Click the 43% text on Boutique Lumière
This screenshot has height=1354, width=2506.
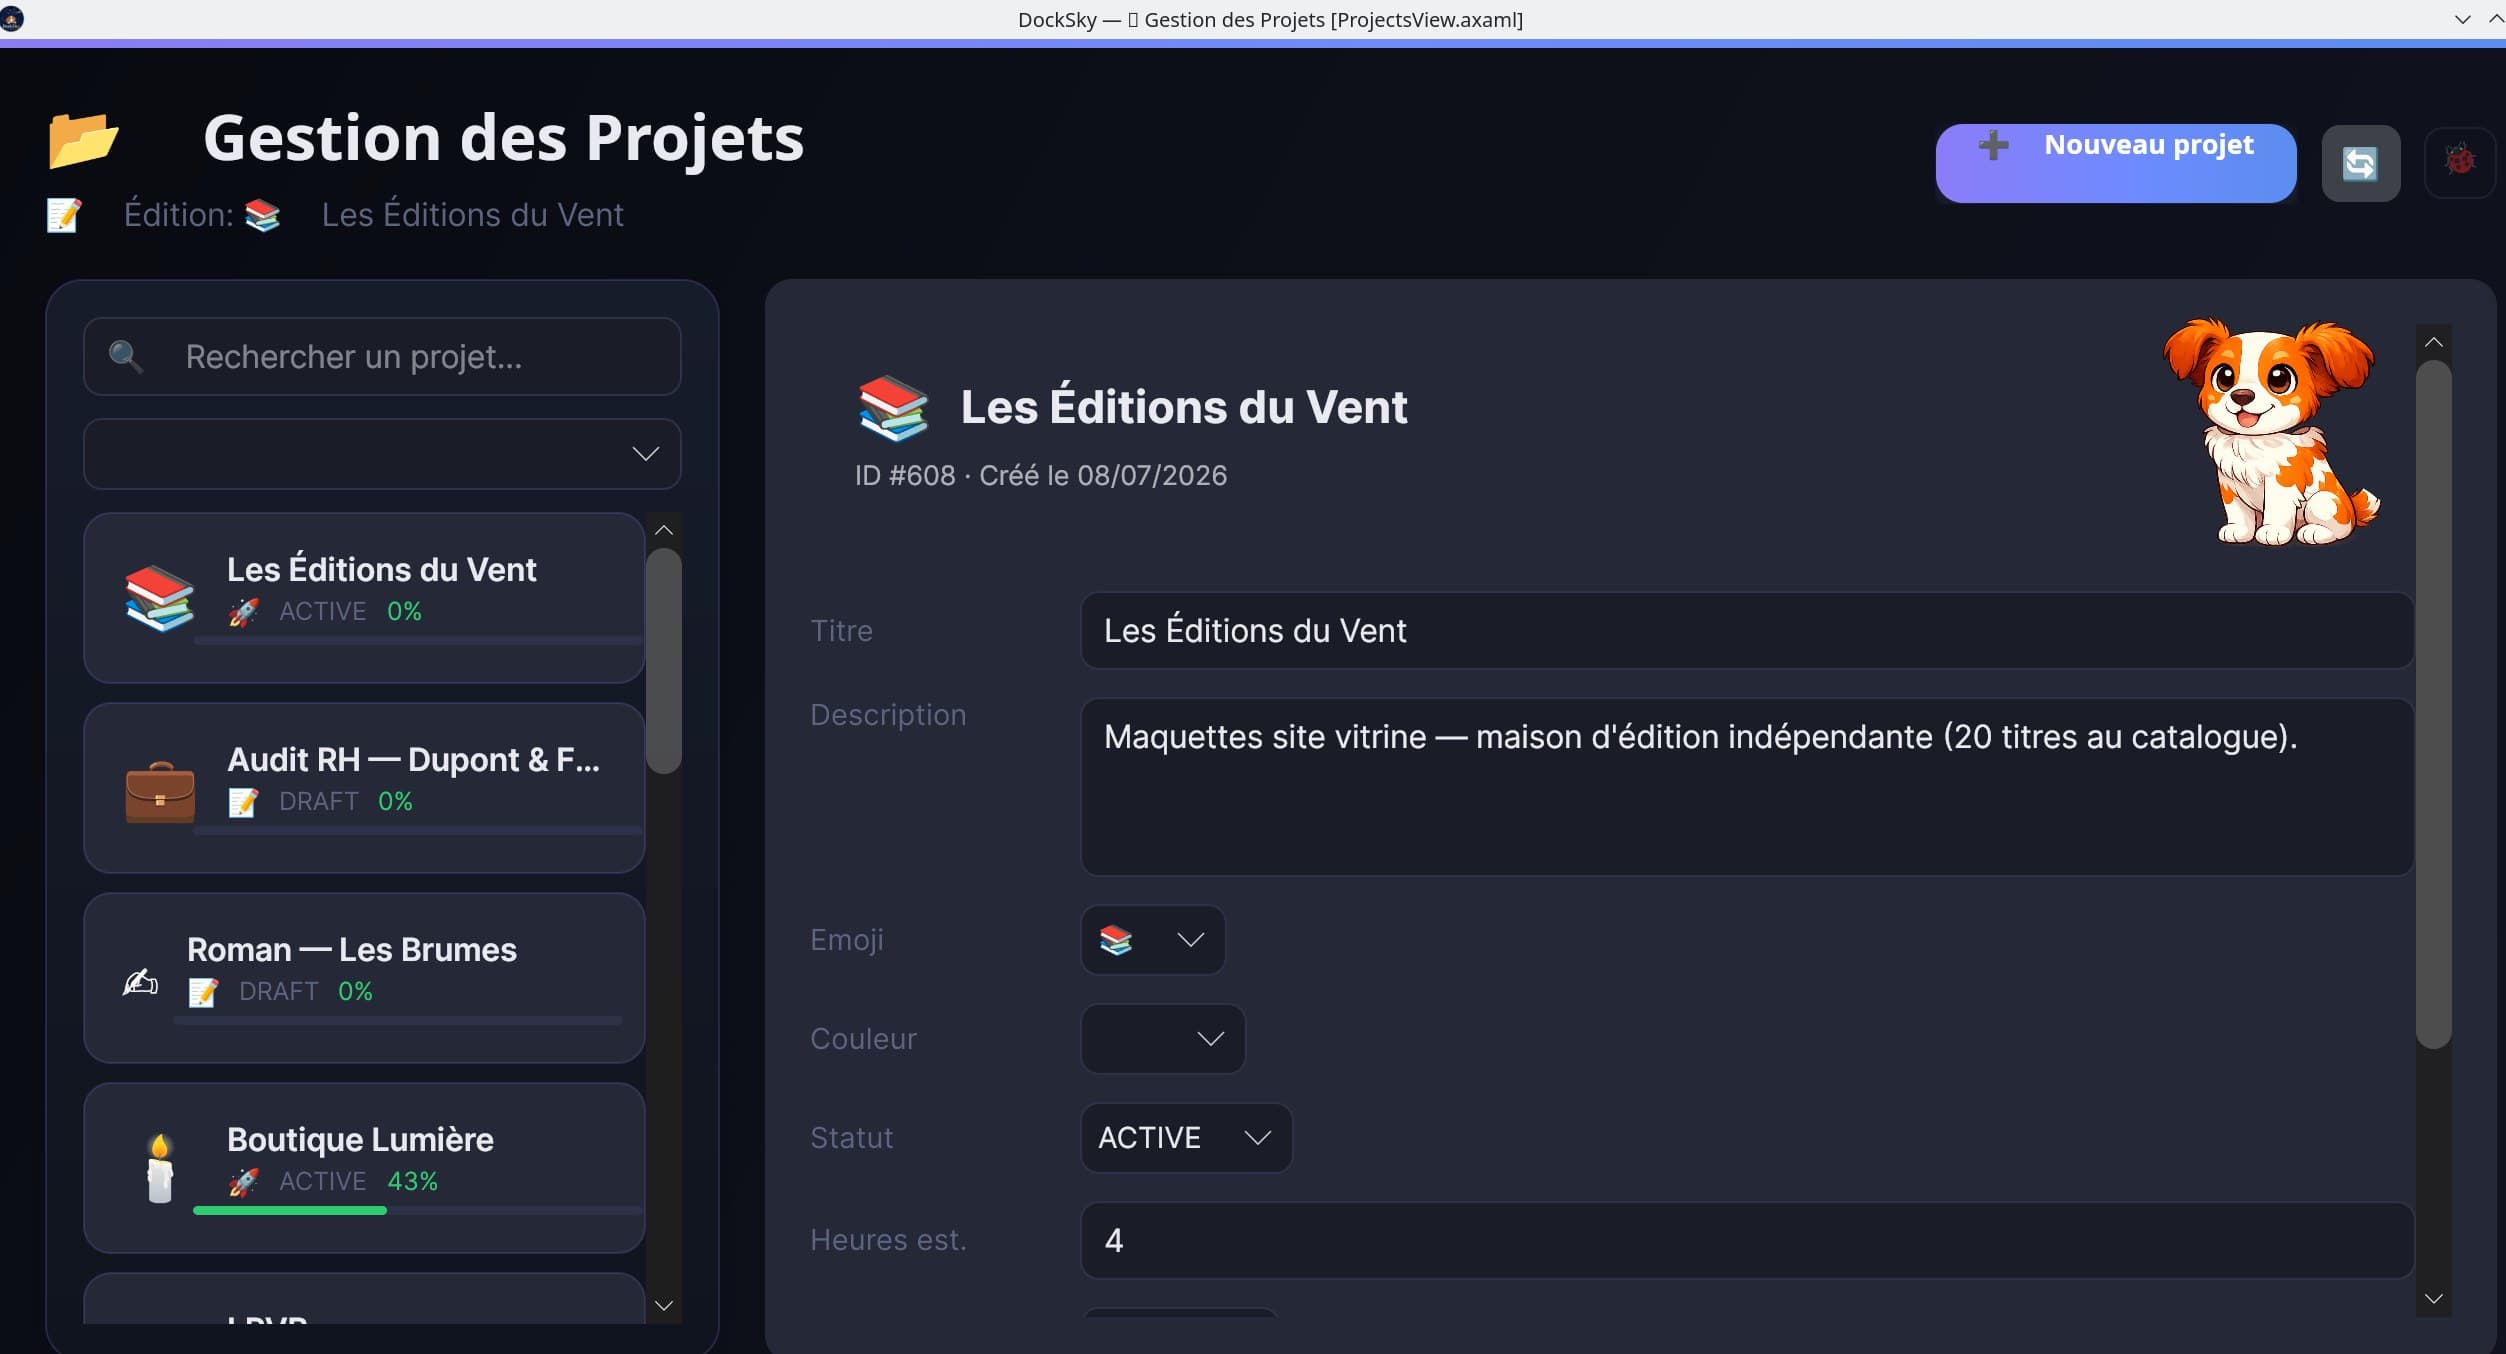click(x=412, y=1182)
